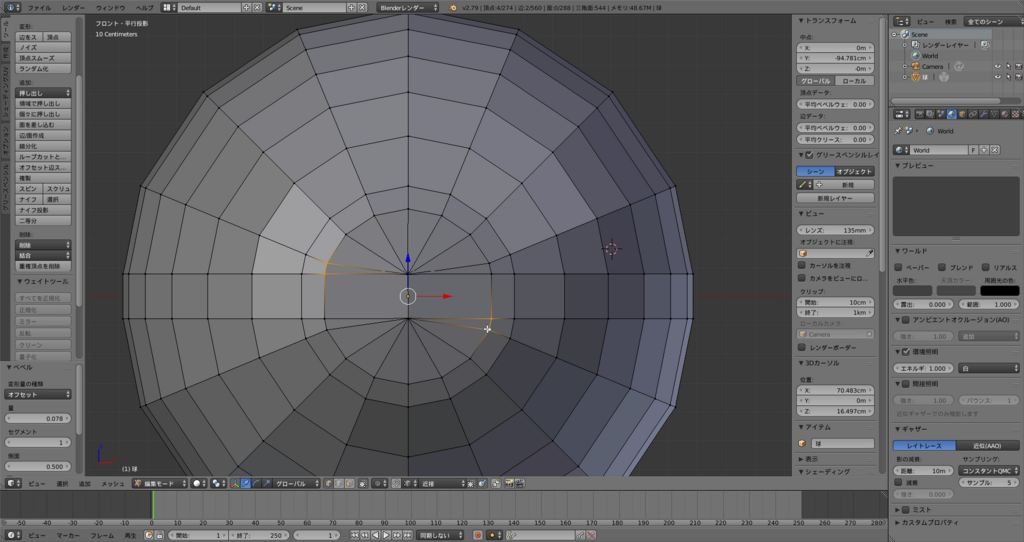
Task: Open the メッシュ menu in 3D view header
Action: (x=112, y=483)
